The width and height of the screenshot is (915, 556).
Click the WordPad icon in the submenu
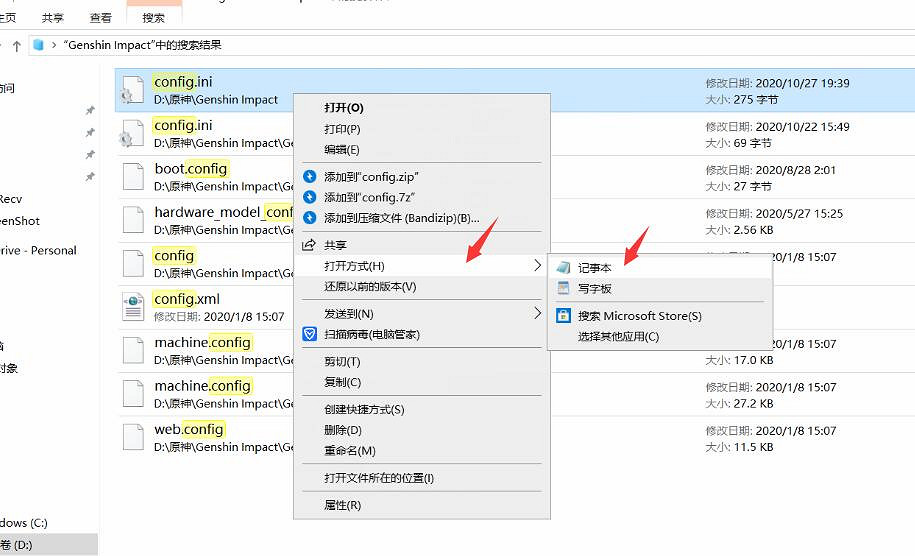click(x=563, y=289)
